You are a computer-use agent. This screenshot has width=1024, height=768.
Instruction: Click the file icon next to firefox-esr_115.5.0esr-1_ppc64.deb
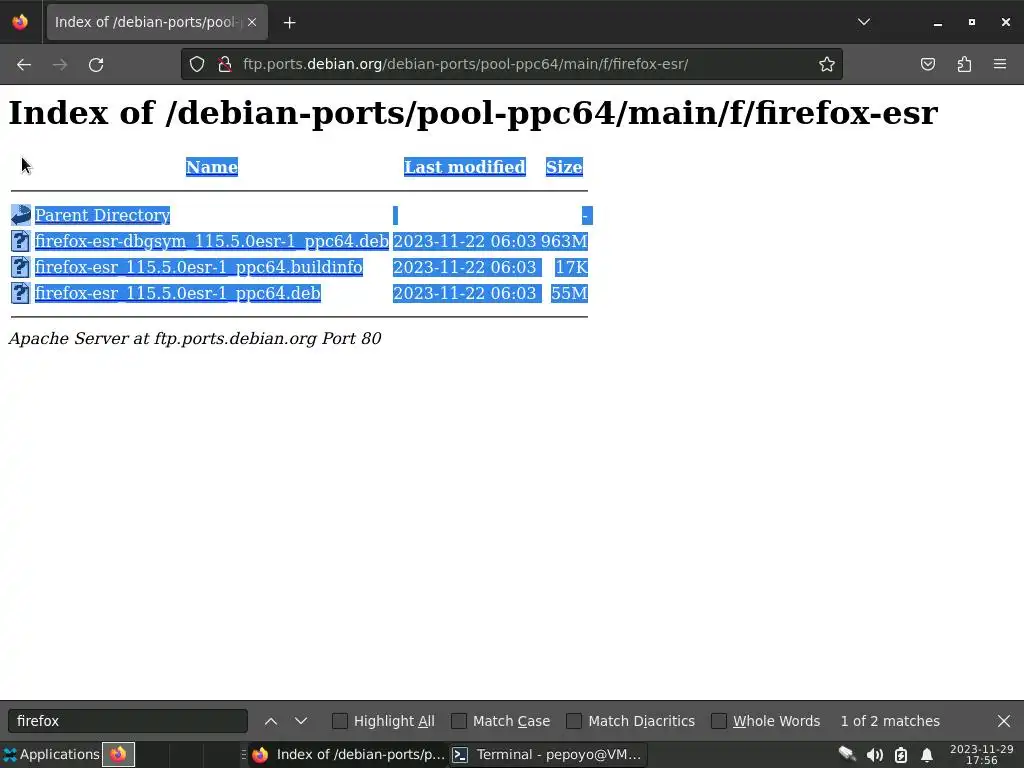[20, 293]
